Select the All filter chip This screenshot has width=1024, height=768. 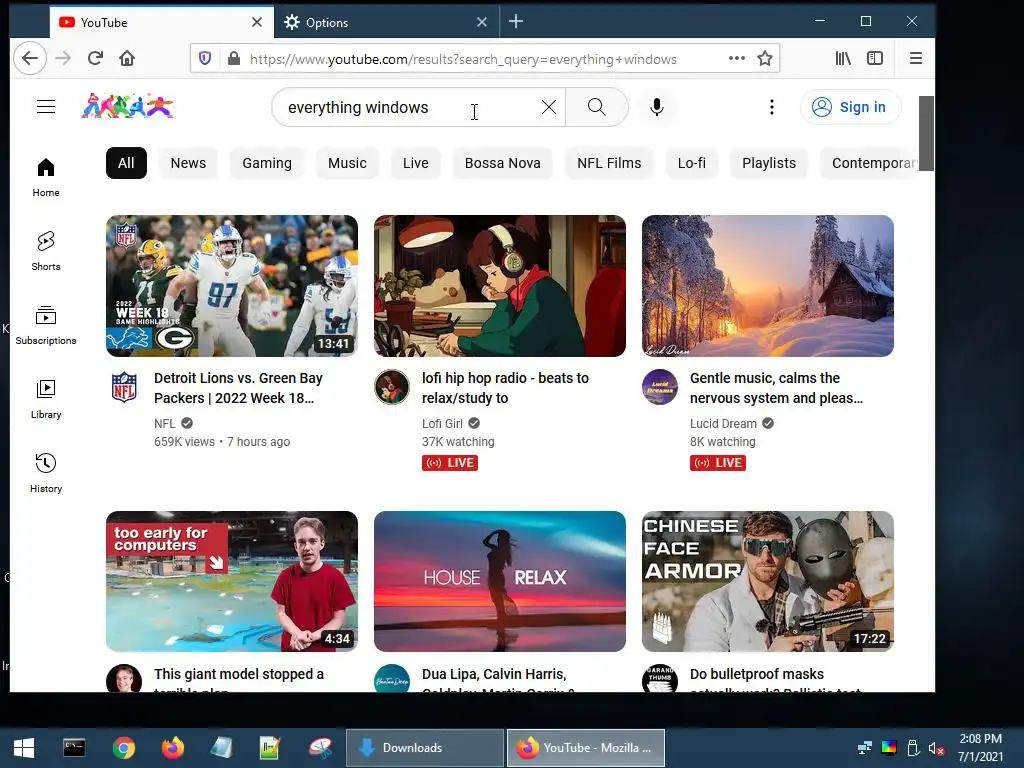pos(126,163)
